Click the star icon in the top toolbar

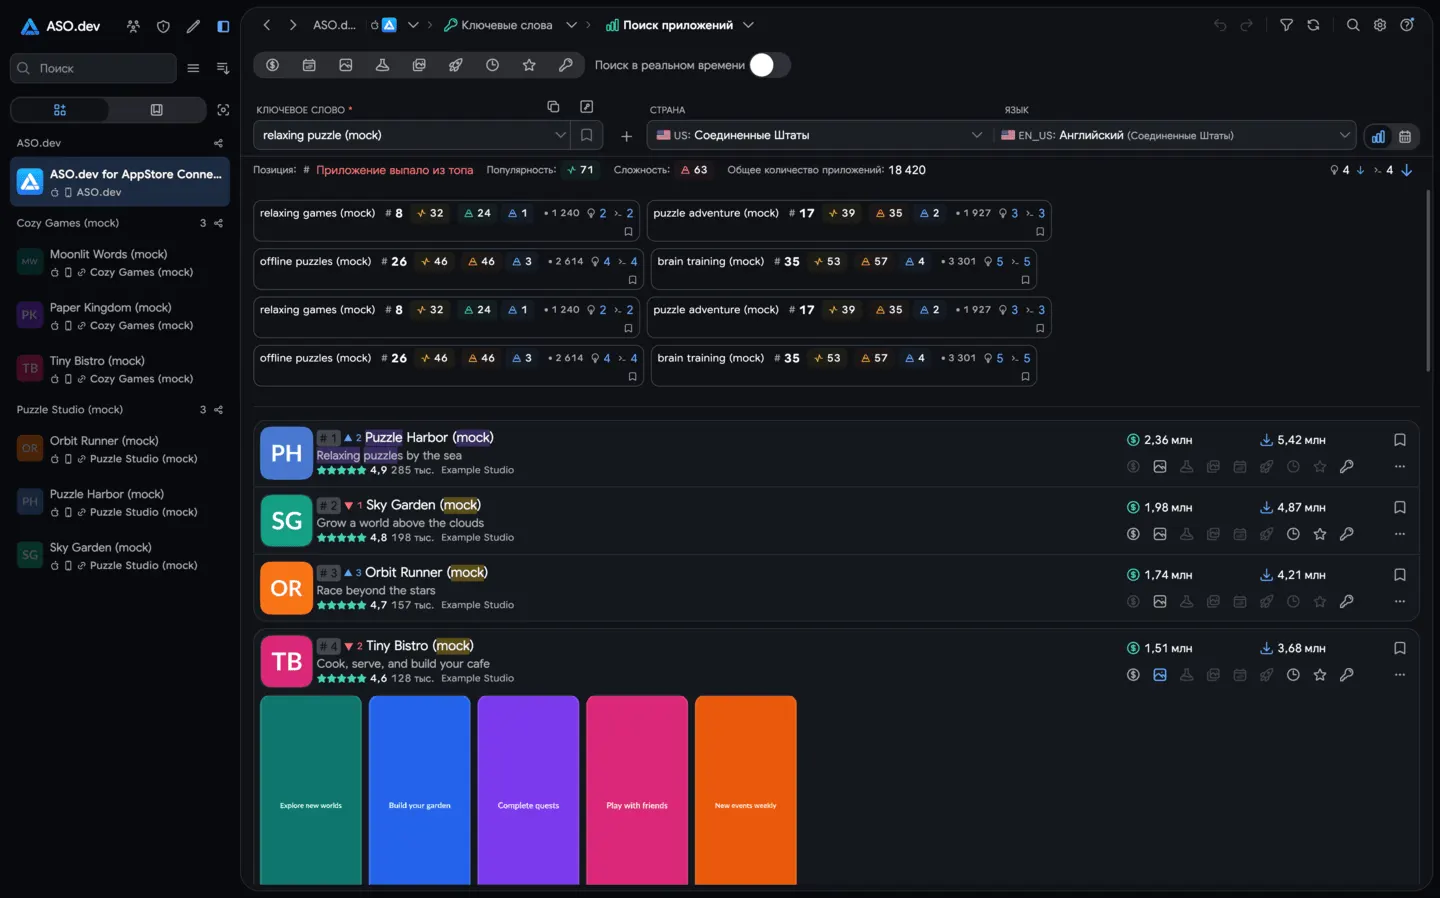(529, 65)
